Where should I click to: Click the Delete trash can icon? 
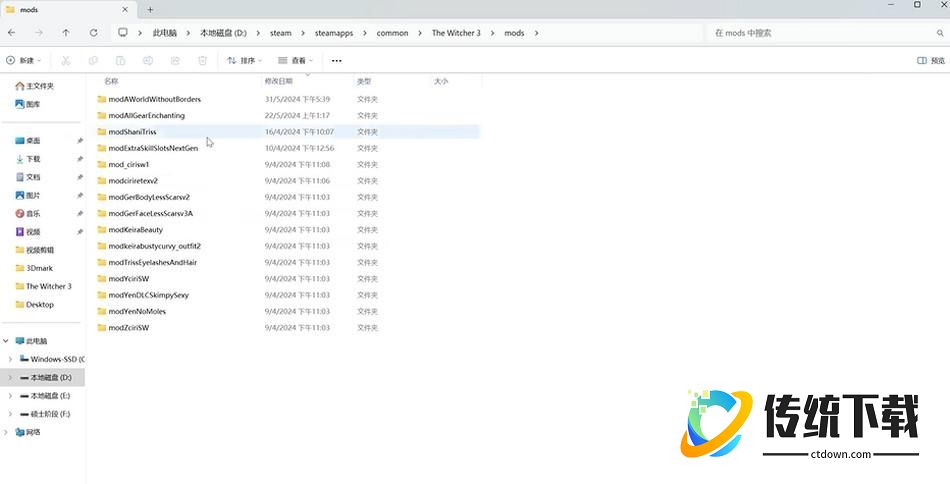(x=202, y=60)
